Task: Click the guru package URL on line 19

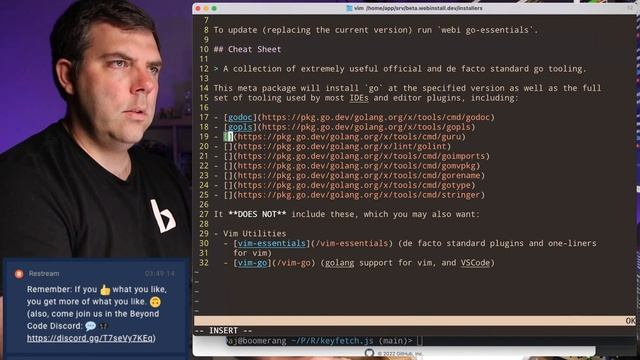Action: (349, 137)
